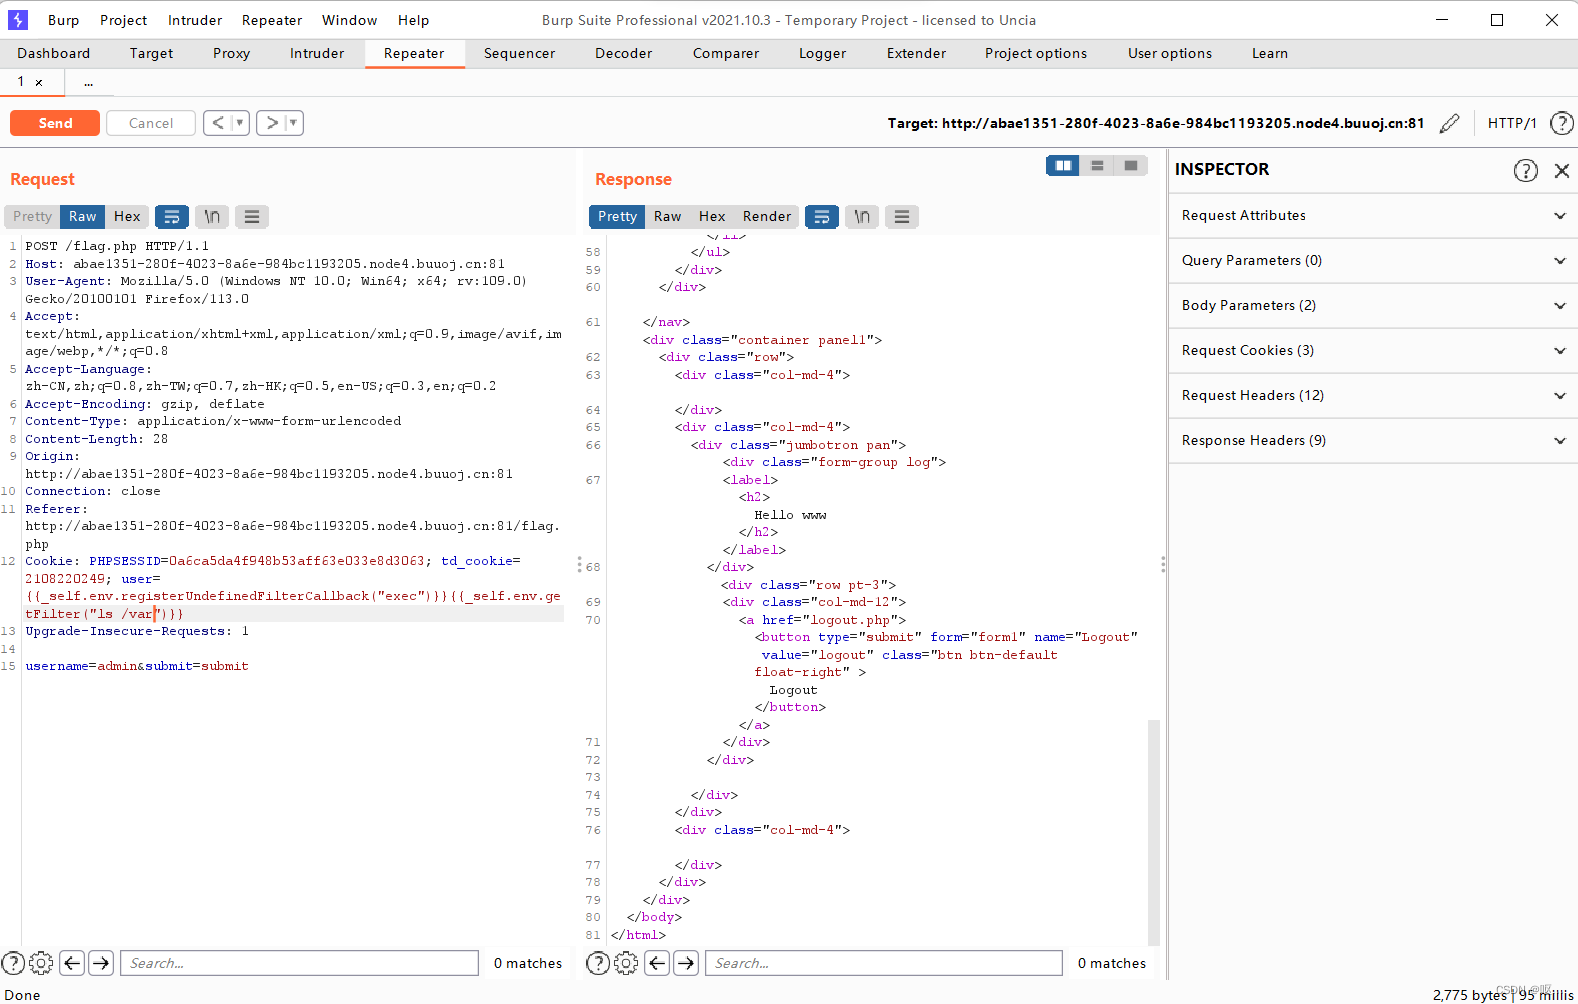Expand Response Headers (9) section
This screenshot has height=1004, width=1578.
pyautogui.click(x=1373, y=440)
